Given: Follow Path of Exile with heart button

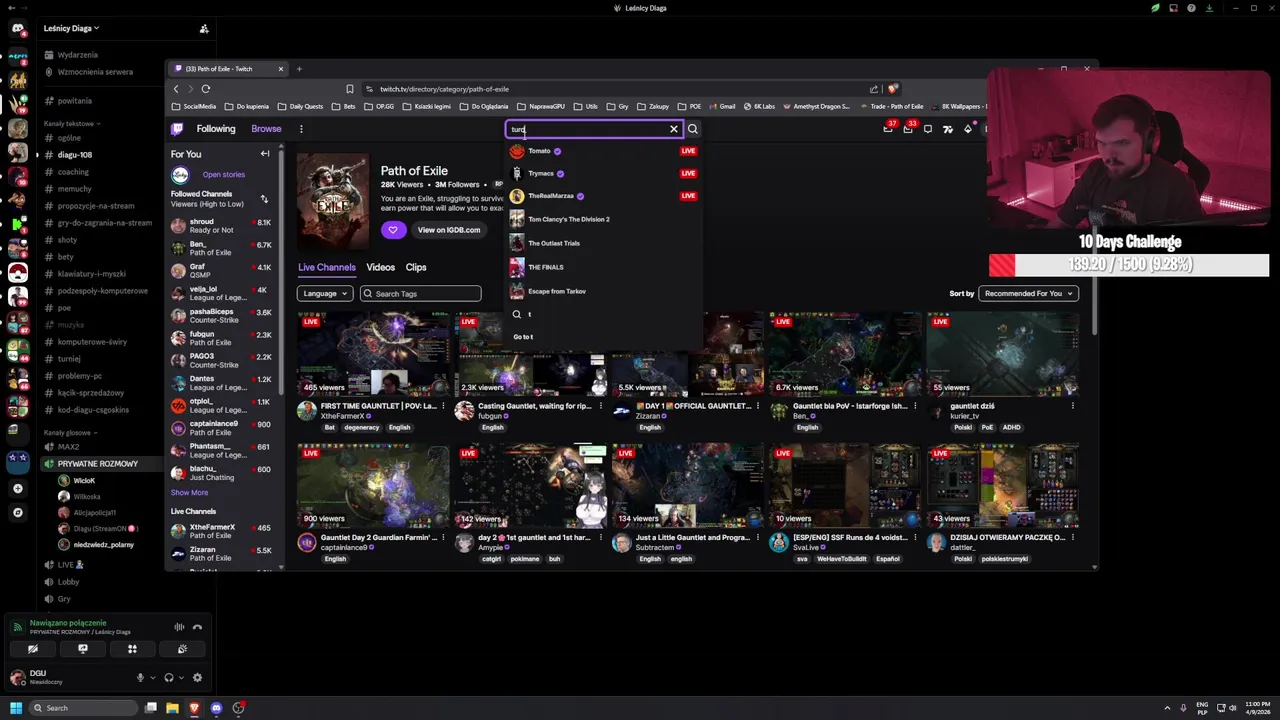Looking at the screenshot, I should point(393,230).
